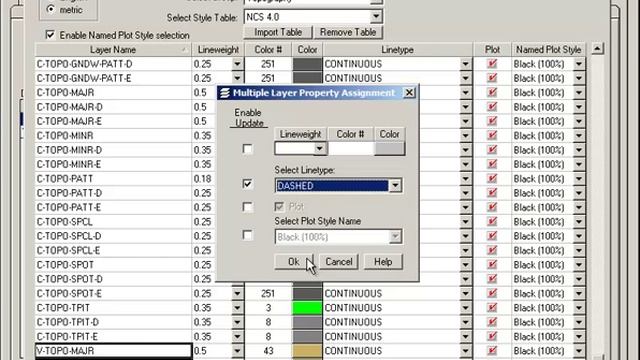Select C-TOPO-MINR-D layer name
Viewport: 640px width, 360px height.
[x=69, y=150]
